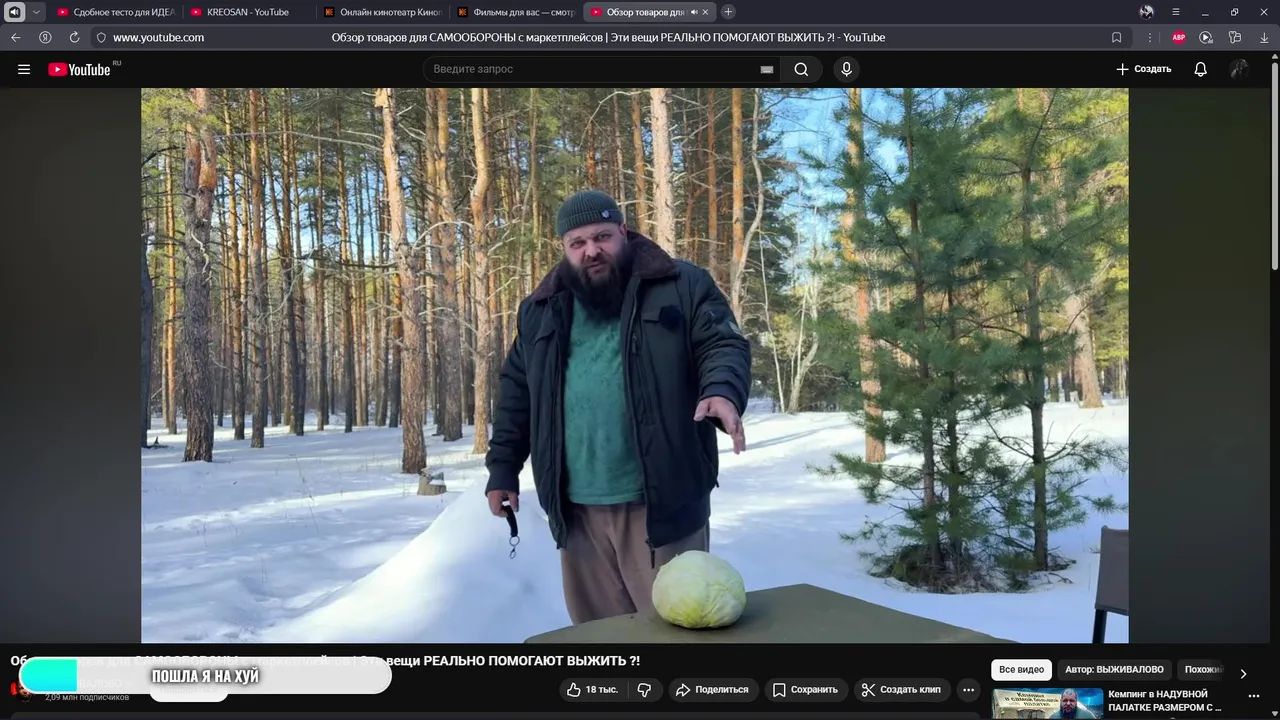
Task: Focus the Введите запрос search field
Action: point(595,69)
